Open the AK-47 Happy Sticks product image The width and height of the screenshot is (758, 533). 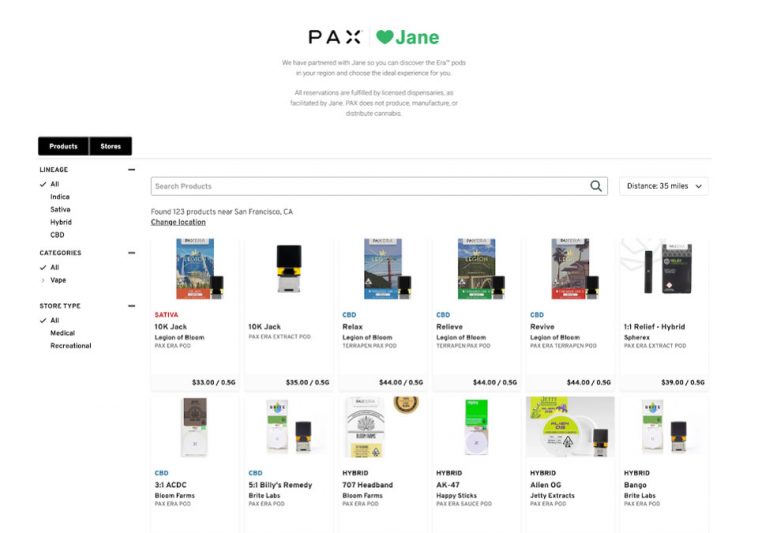(x=475, y=426)
